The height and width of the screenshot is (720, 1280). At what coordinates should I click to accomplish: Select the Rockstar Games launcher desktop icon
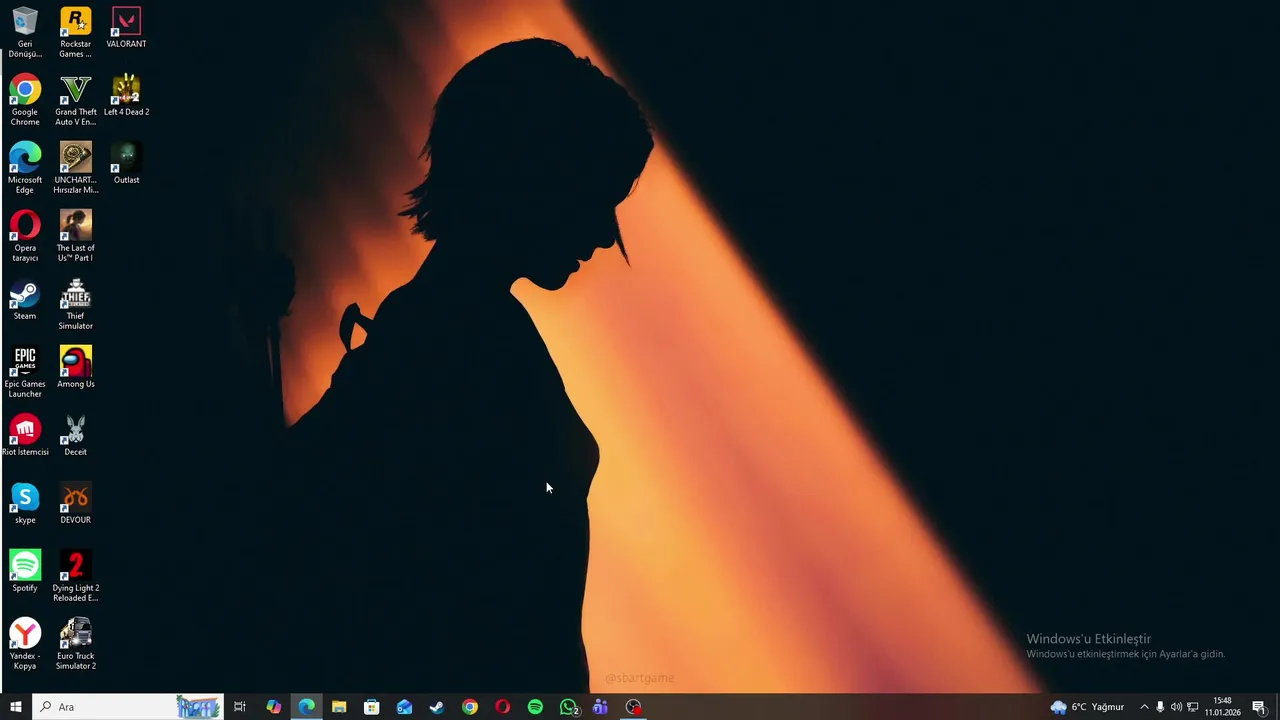[x=76, y=32]
